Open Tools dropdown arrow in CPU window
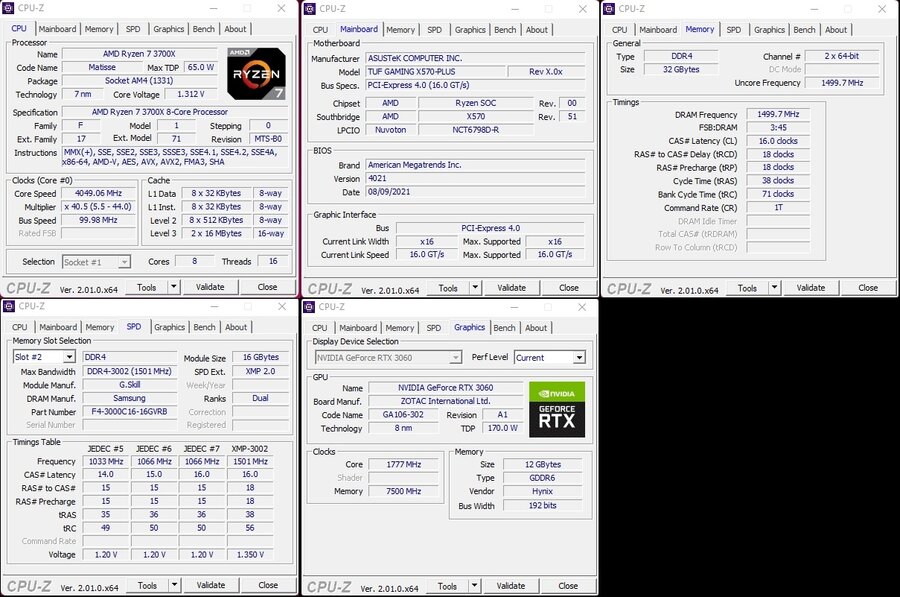The height and width of the screenshot is (597, 900). click(x=174, y=286)
